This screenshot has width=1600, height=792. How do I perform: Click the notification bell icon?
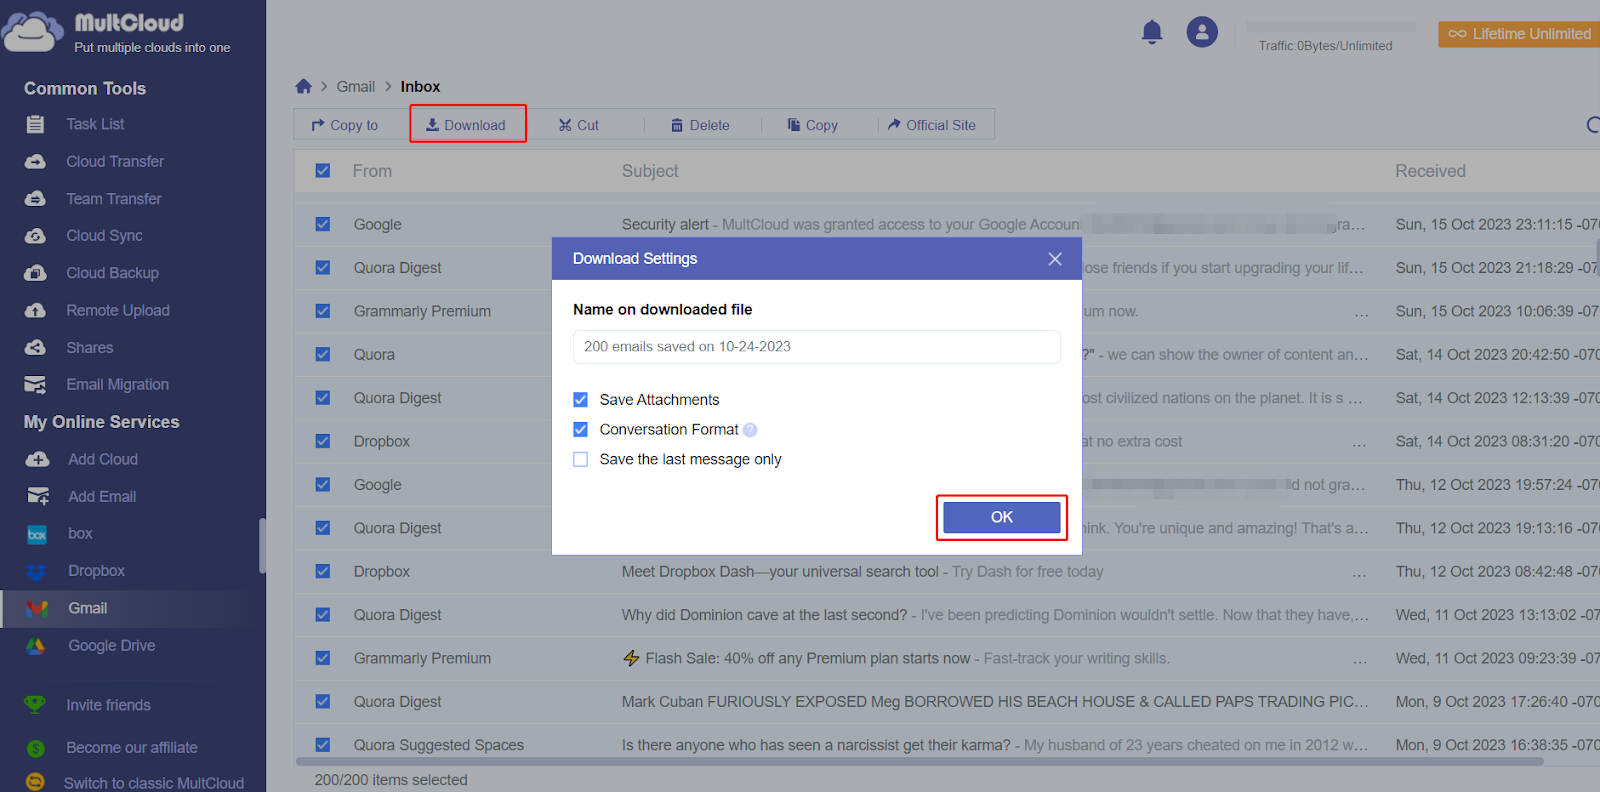pos(1152,32)
